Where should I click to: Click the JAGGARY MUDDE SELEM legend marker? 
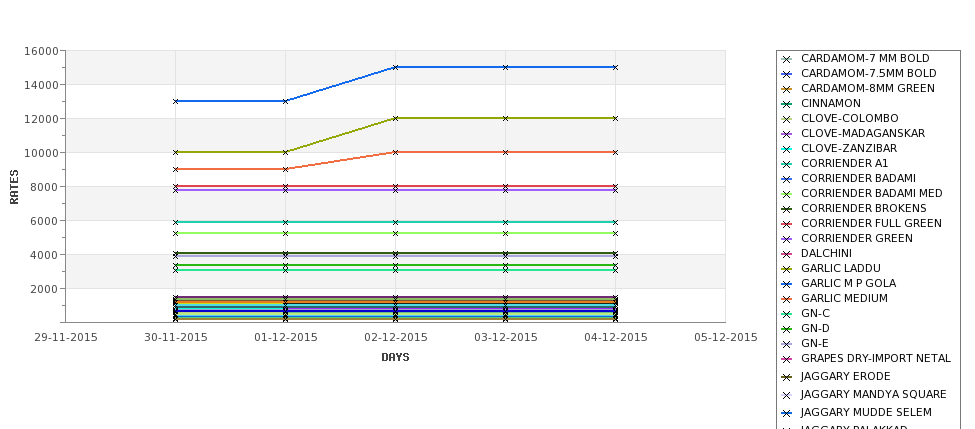tap(787, 413)
